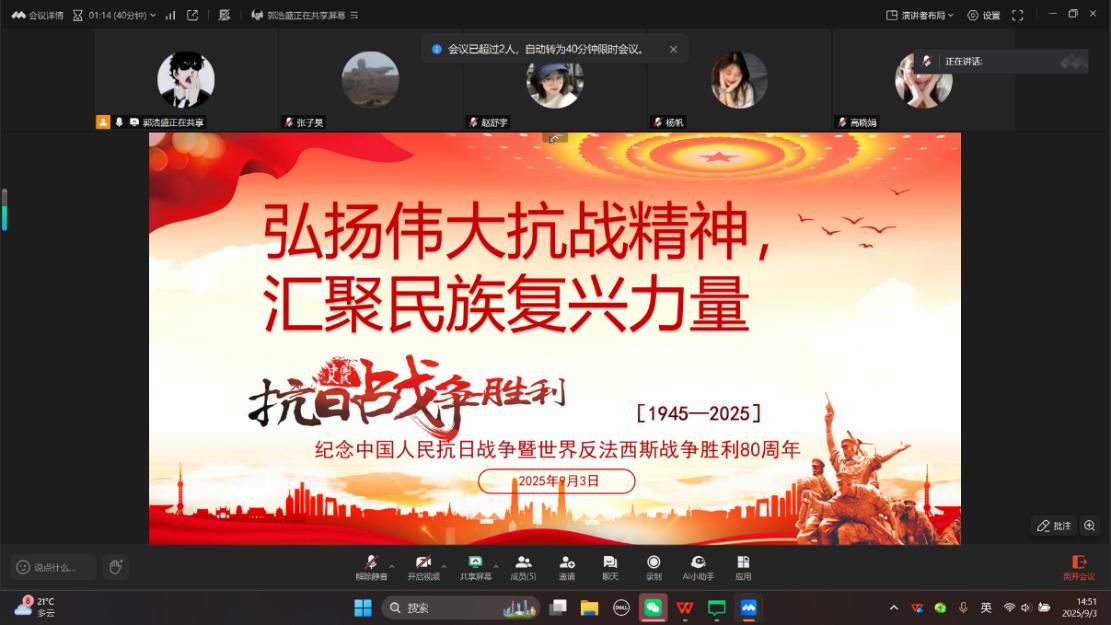Open meeting details (会议详情)

pos(38,15)
